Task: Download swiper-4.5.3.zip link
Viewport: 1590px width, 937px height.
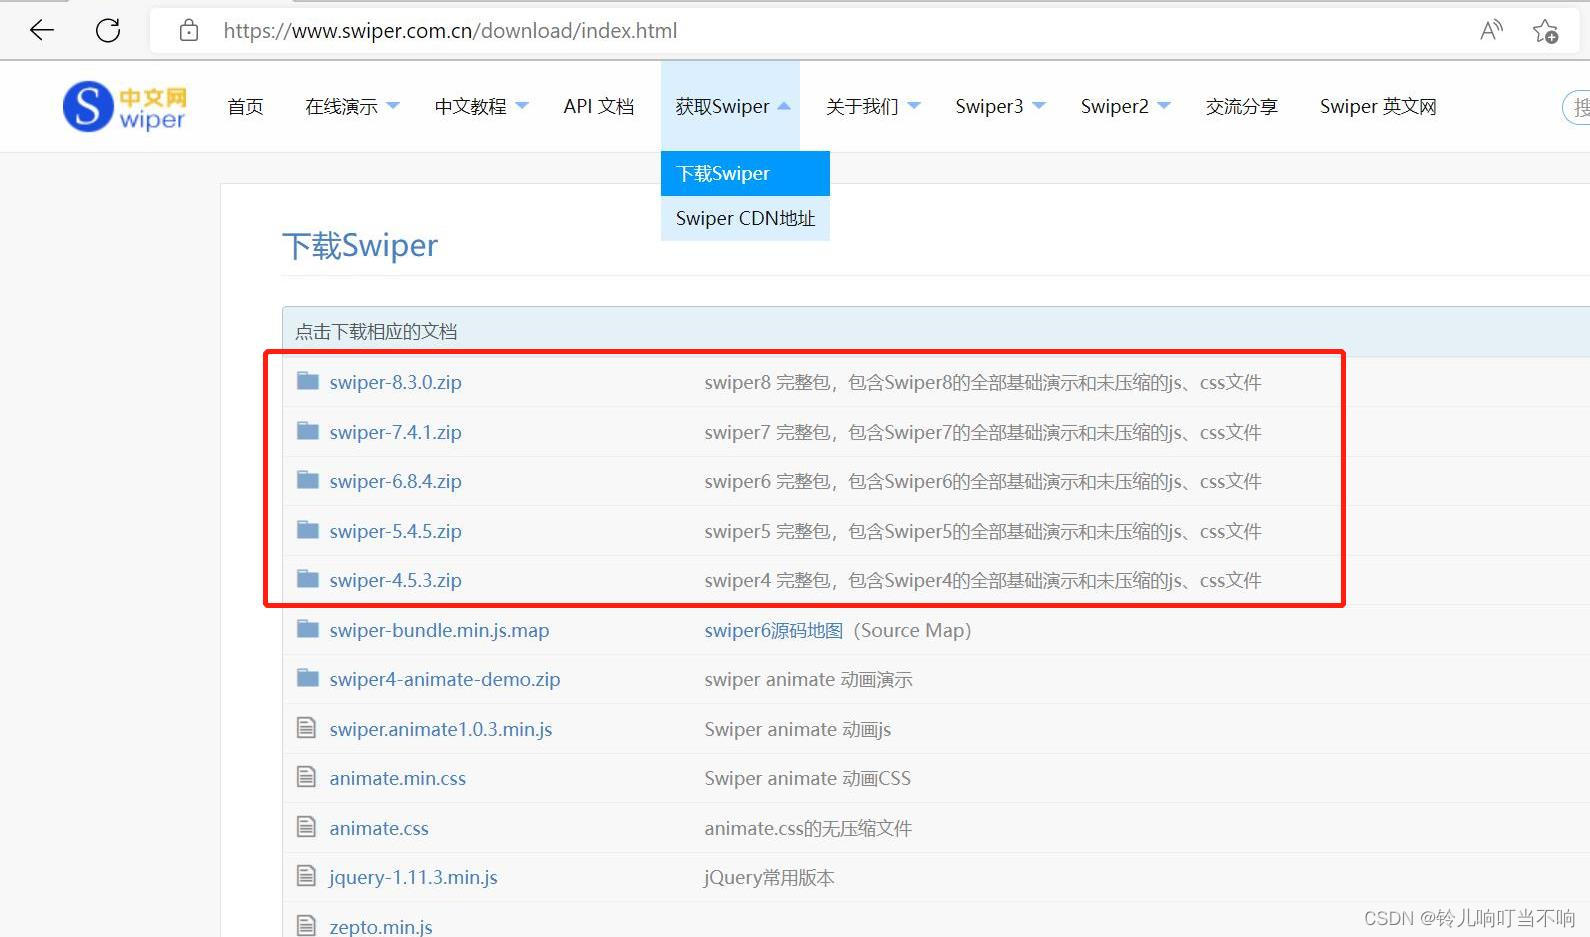Action: coord(395,580)
